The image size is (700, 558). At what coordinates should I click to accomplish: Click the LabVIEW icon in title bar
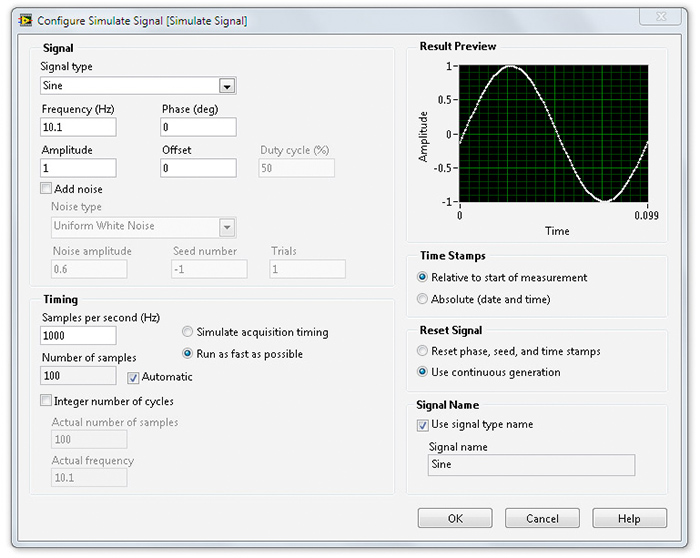[25, 21]
